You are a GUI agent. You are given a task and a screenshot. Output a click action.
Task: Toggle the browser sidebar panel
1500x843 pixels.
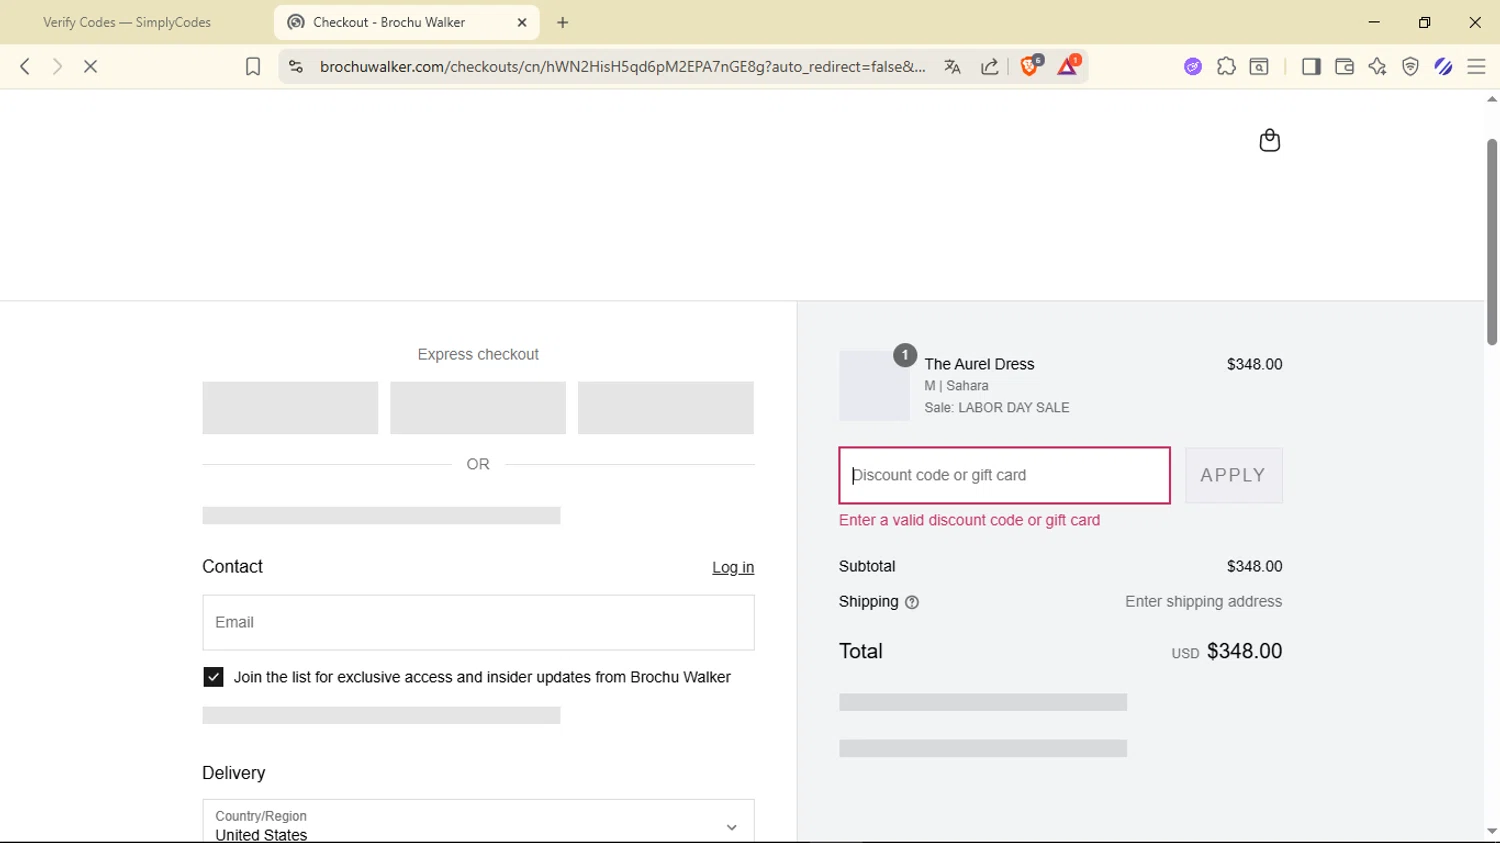[x=1311, y=67]
